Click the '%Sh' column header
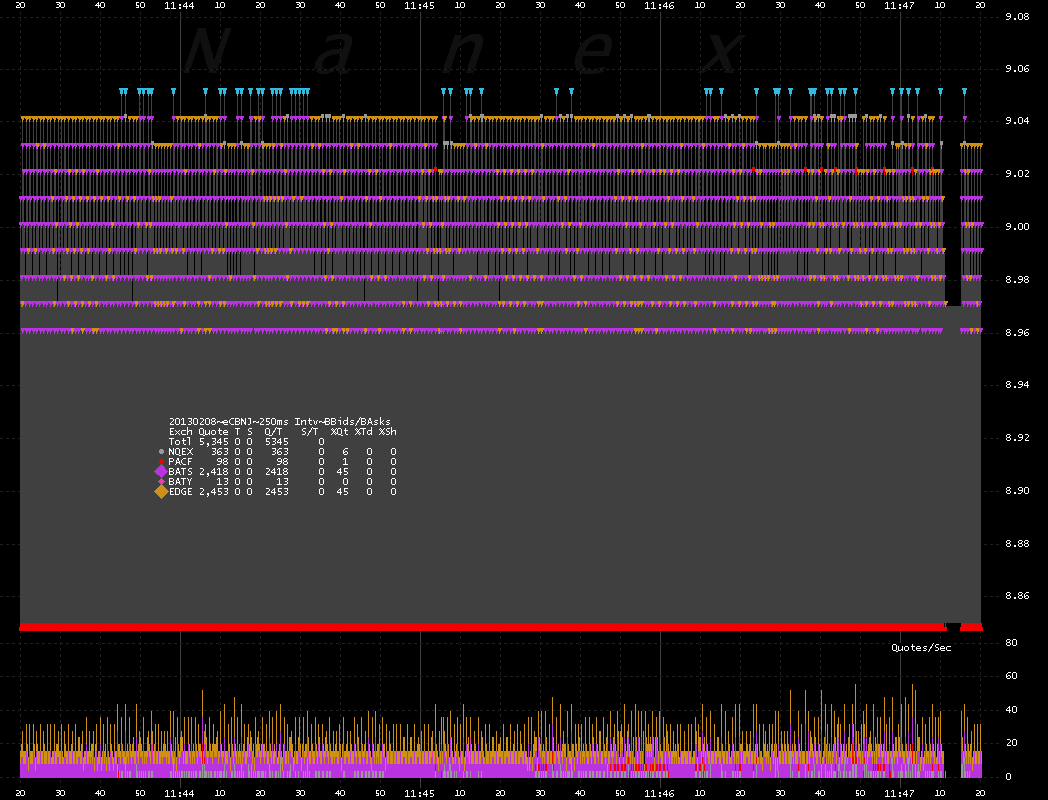The width and height of the screenshot is (1048, 800). click(388, 432)
